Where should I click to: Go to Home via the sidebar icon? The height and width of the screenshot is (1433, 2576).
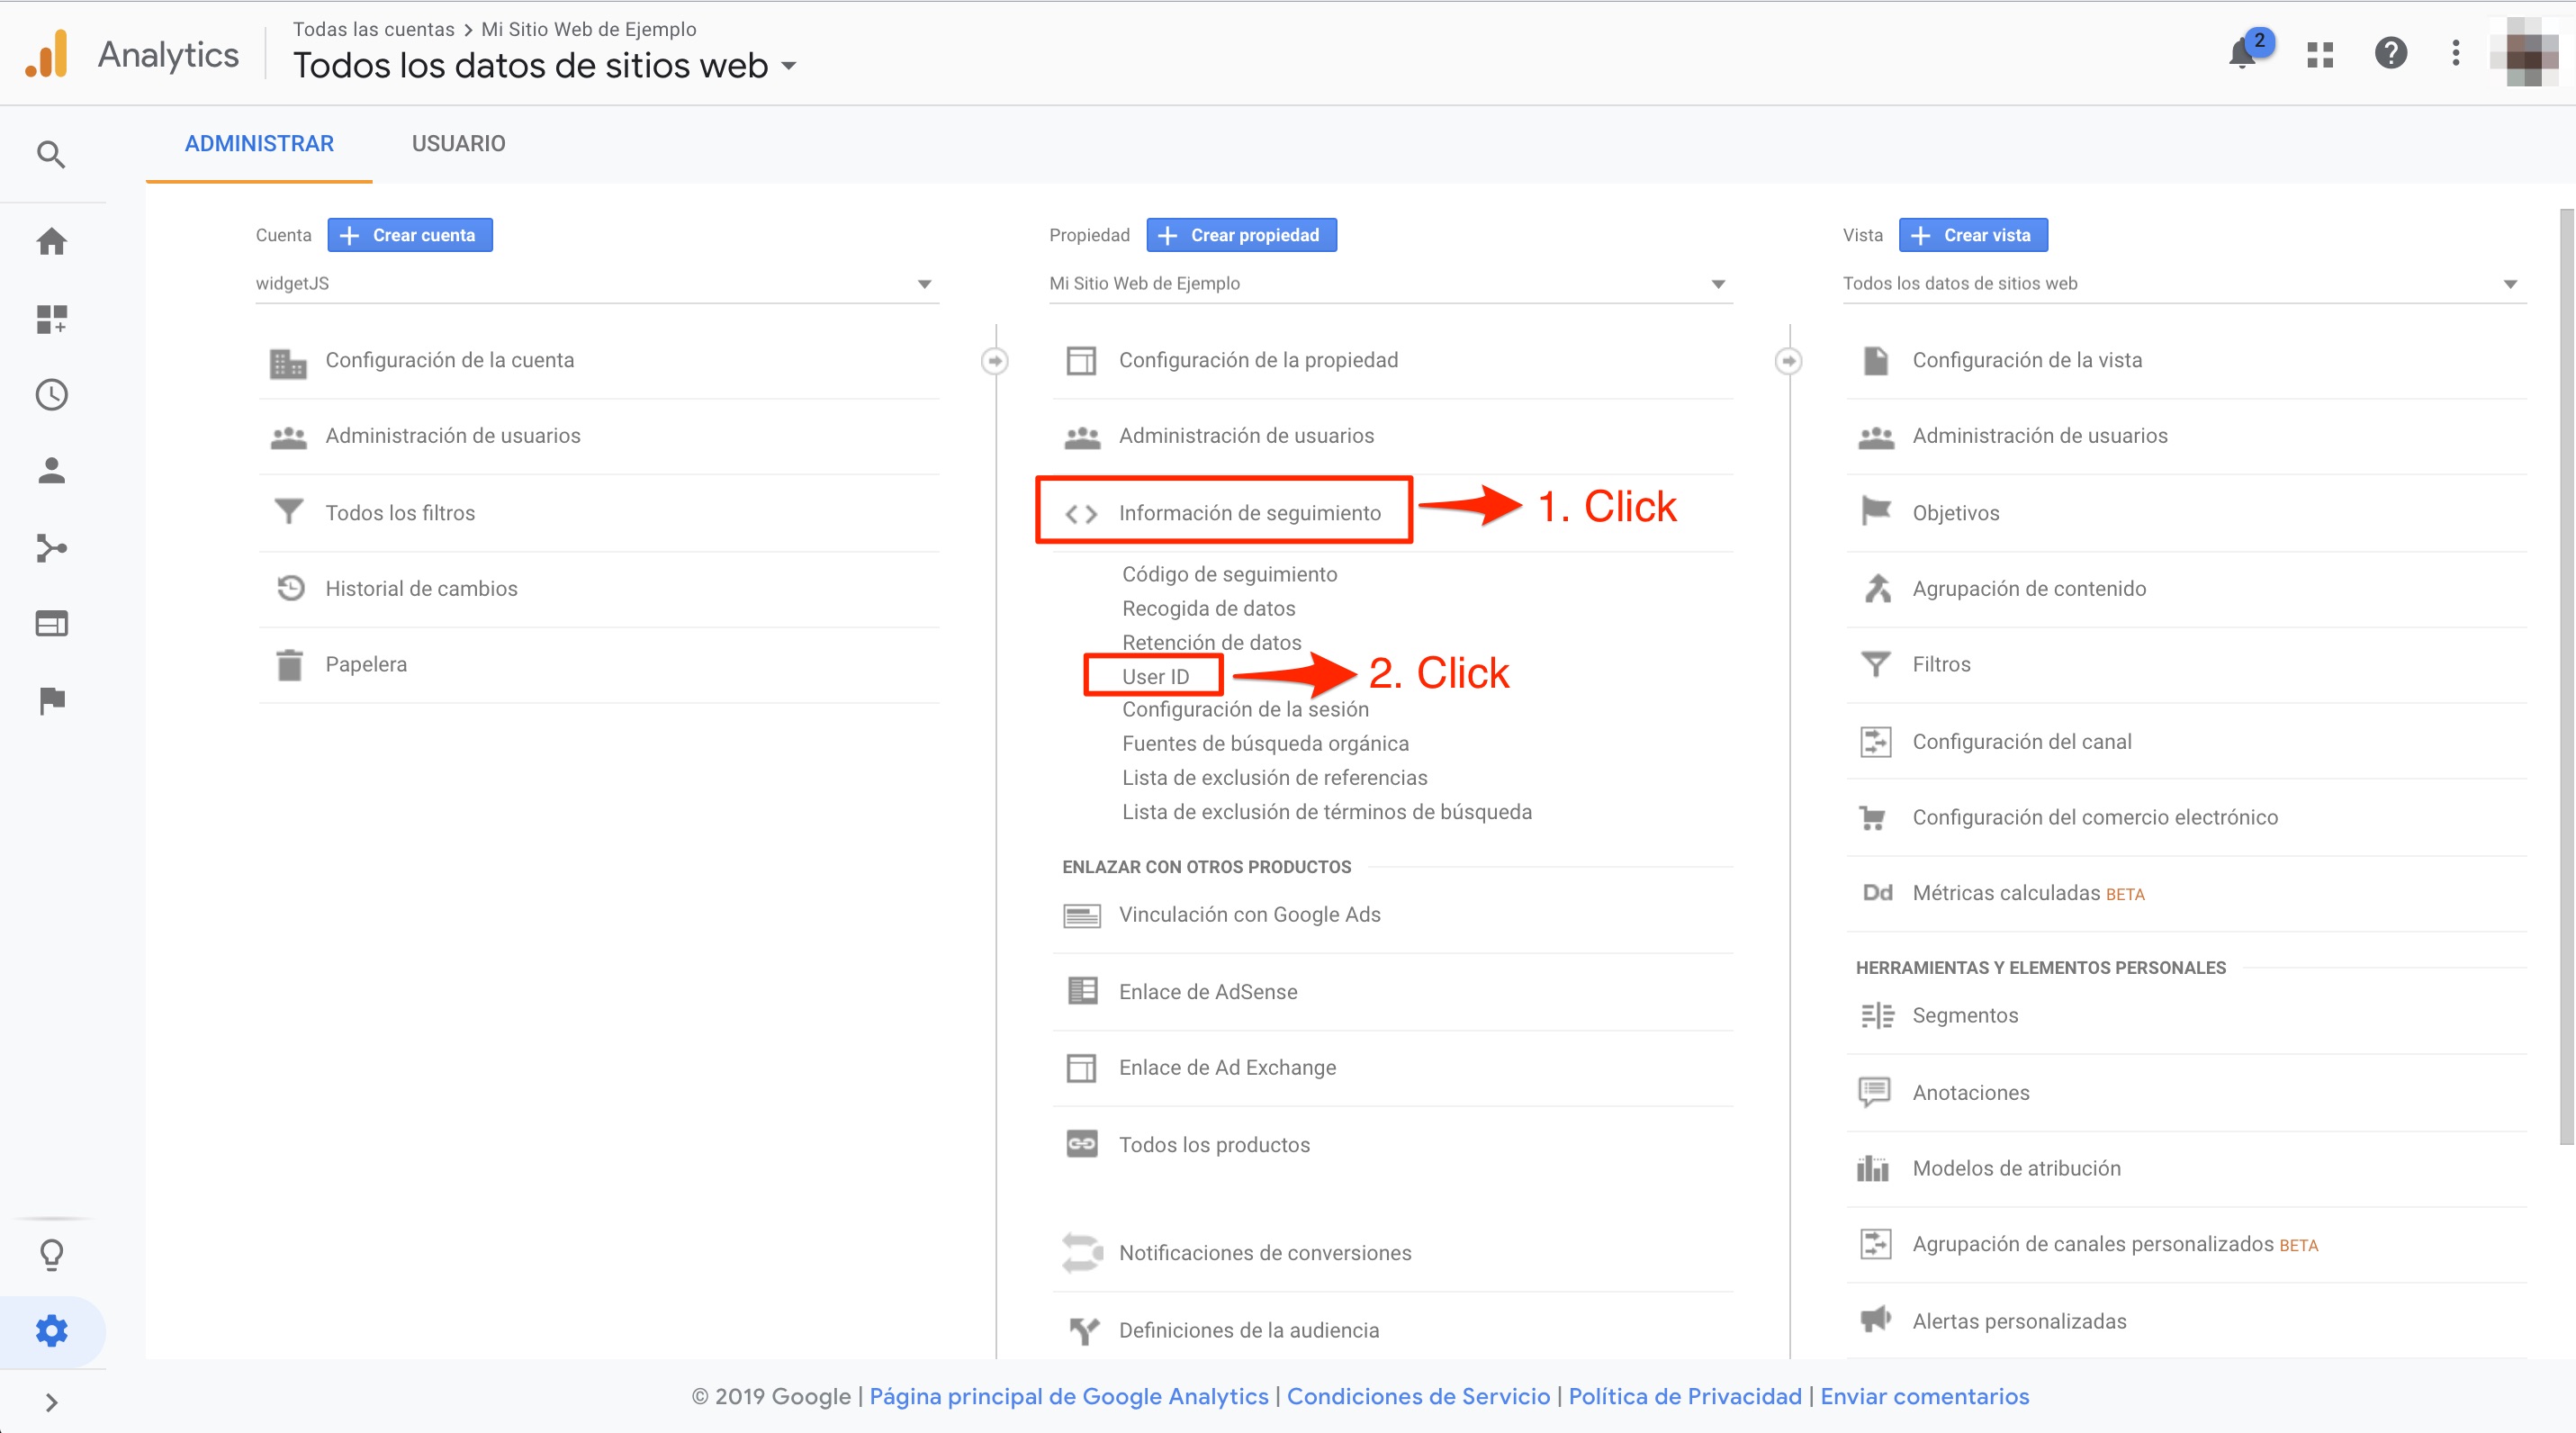[x=51, y=241]
